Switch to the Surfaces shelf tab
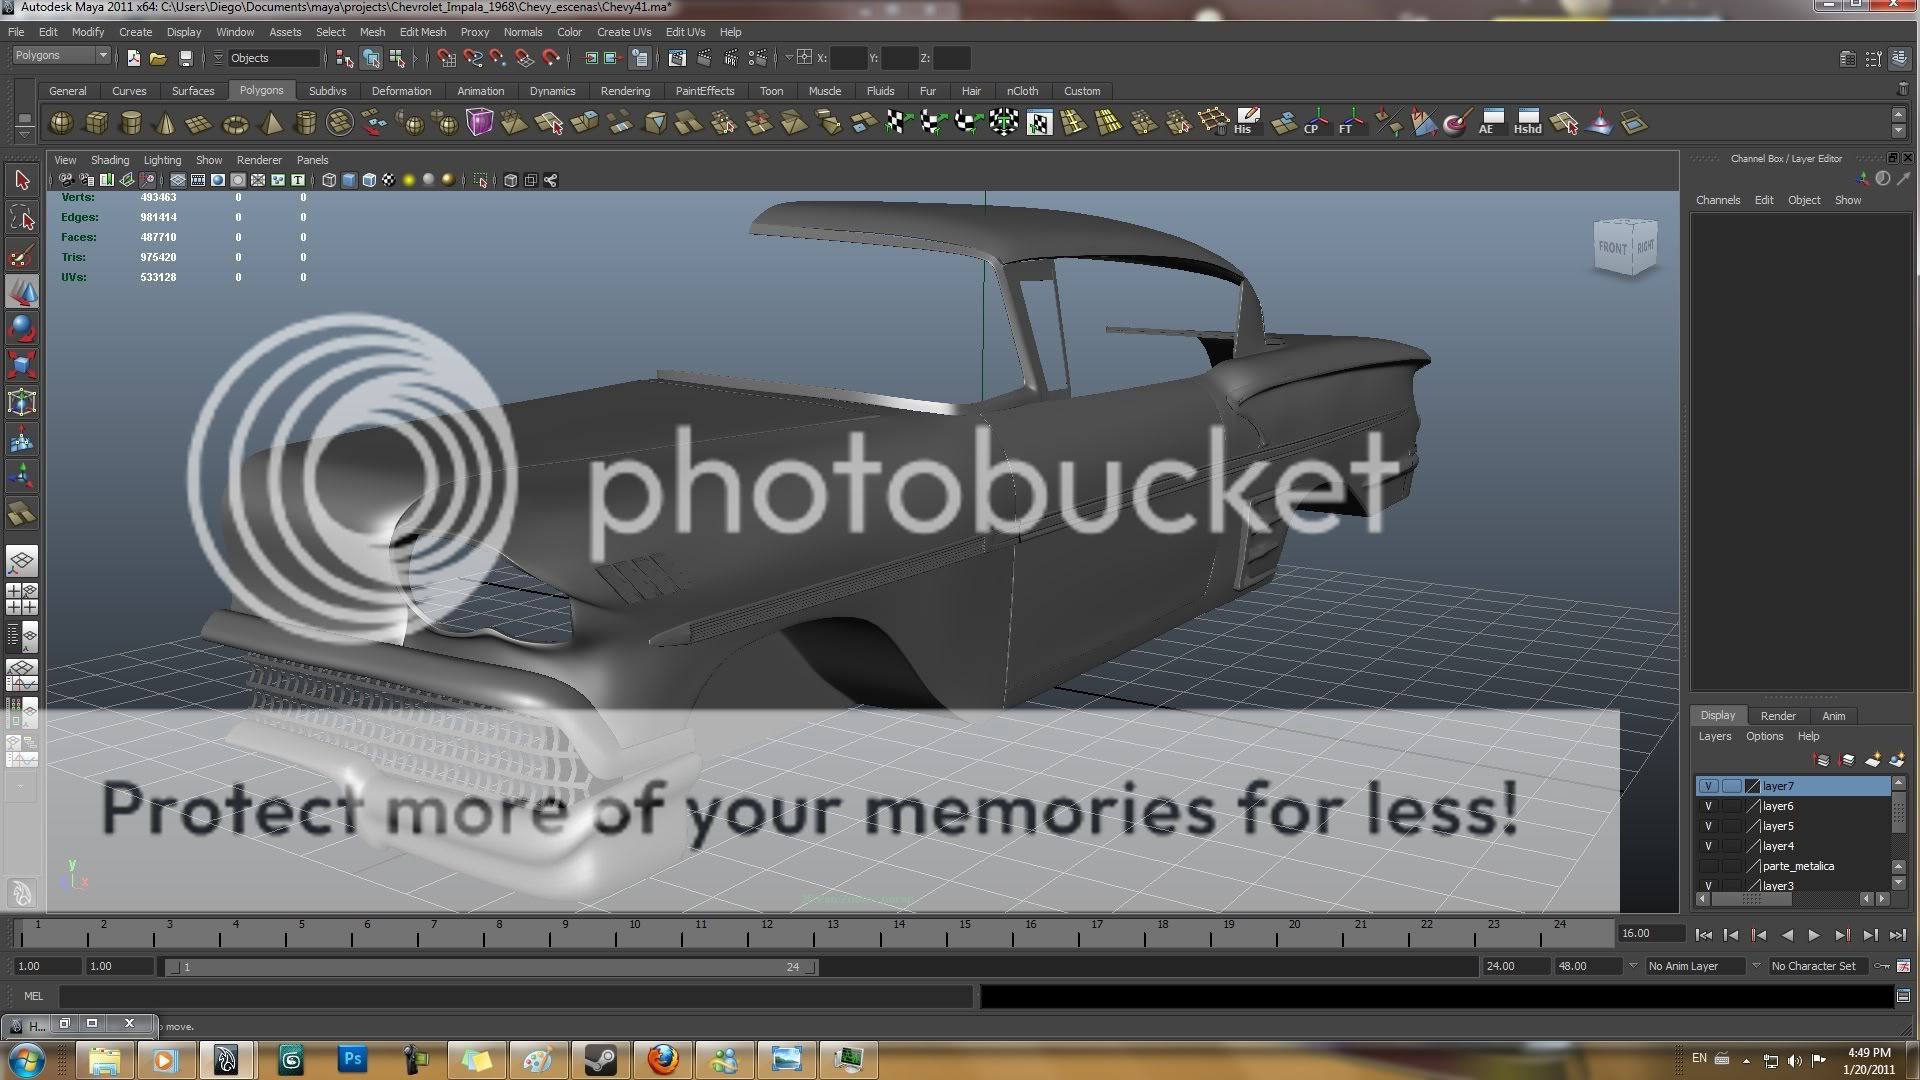Image resolution: width=1920 pixels, height=1080 pixels. [x=193, y=91]
